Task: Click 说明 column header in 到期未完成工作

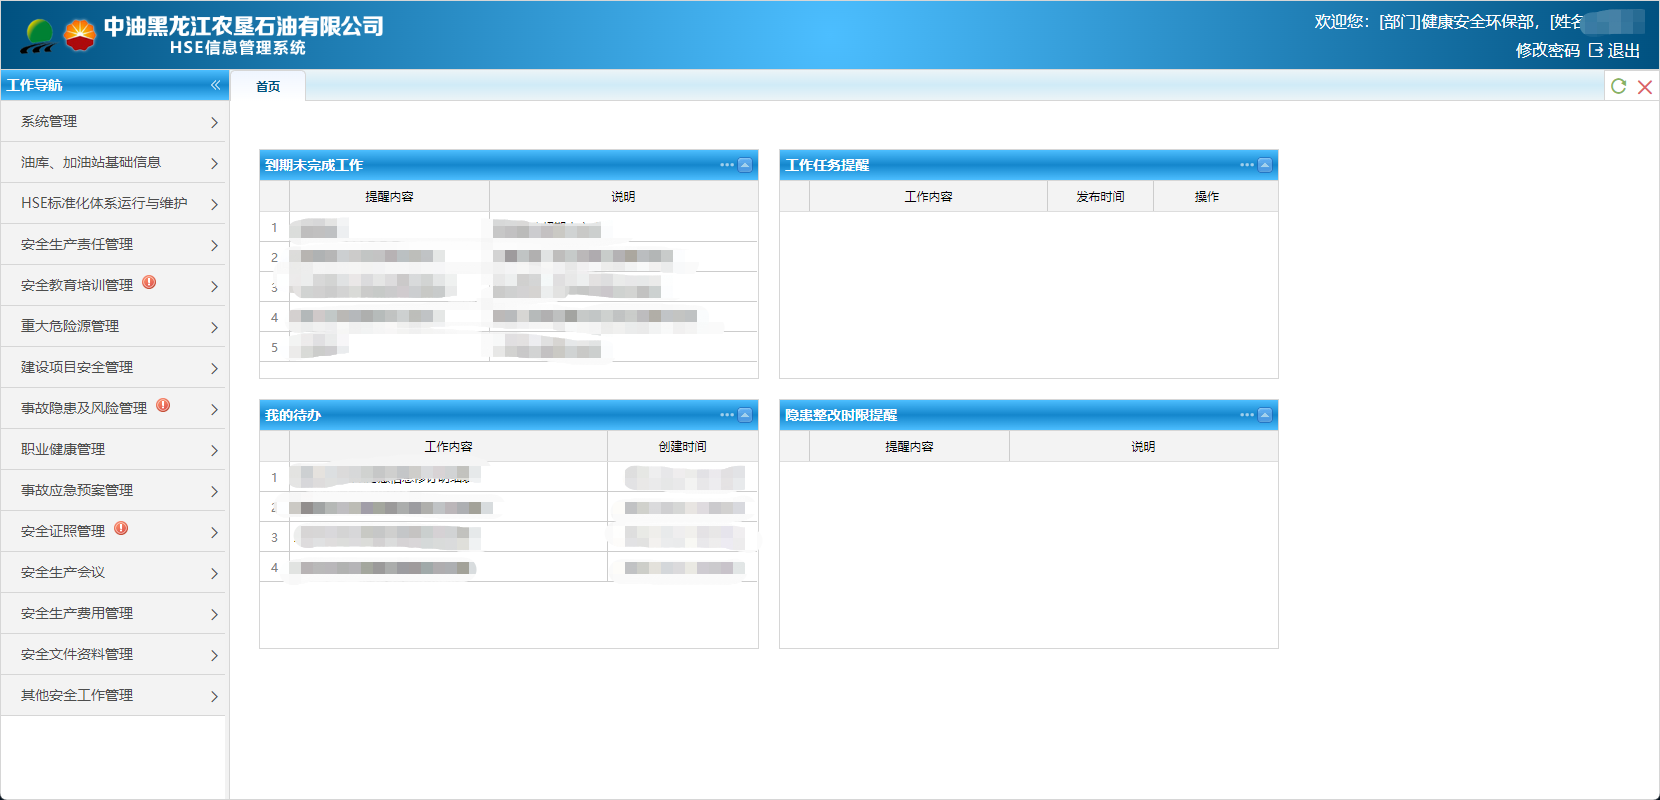Action: 623,196
